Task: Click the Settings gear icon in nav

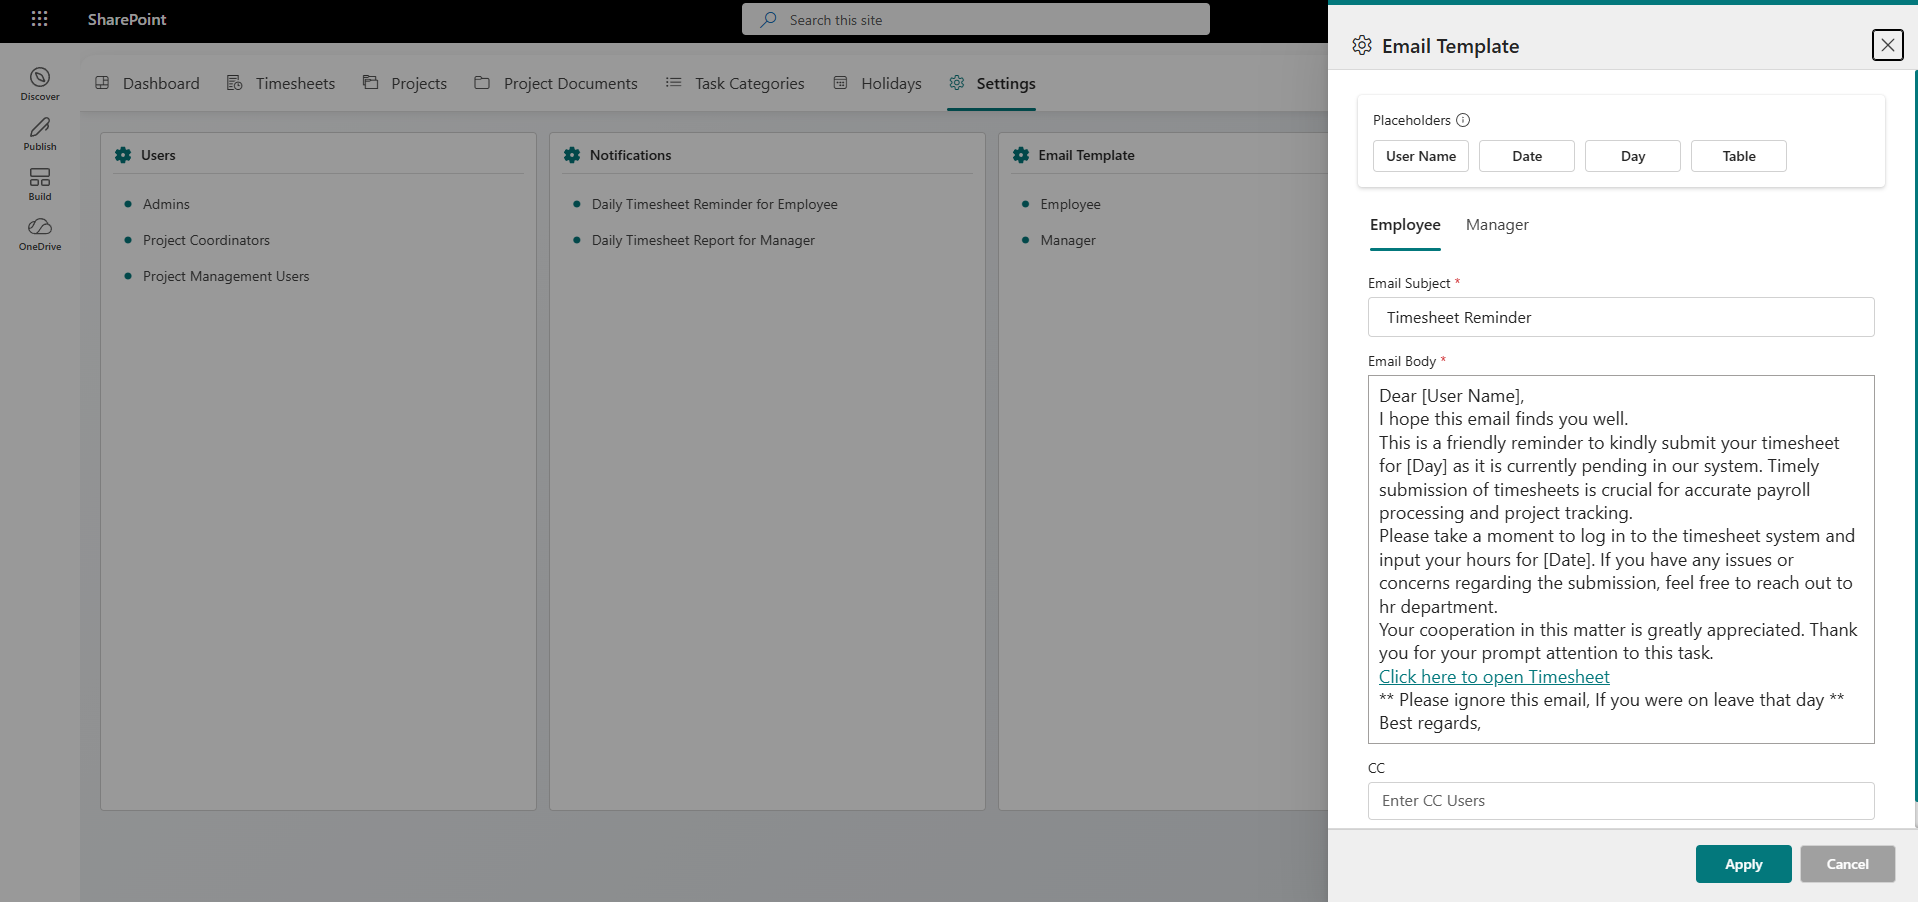Action: (x=957, y=83)
